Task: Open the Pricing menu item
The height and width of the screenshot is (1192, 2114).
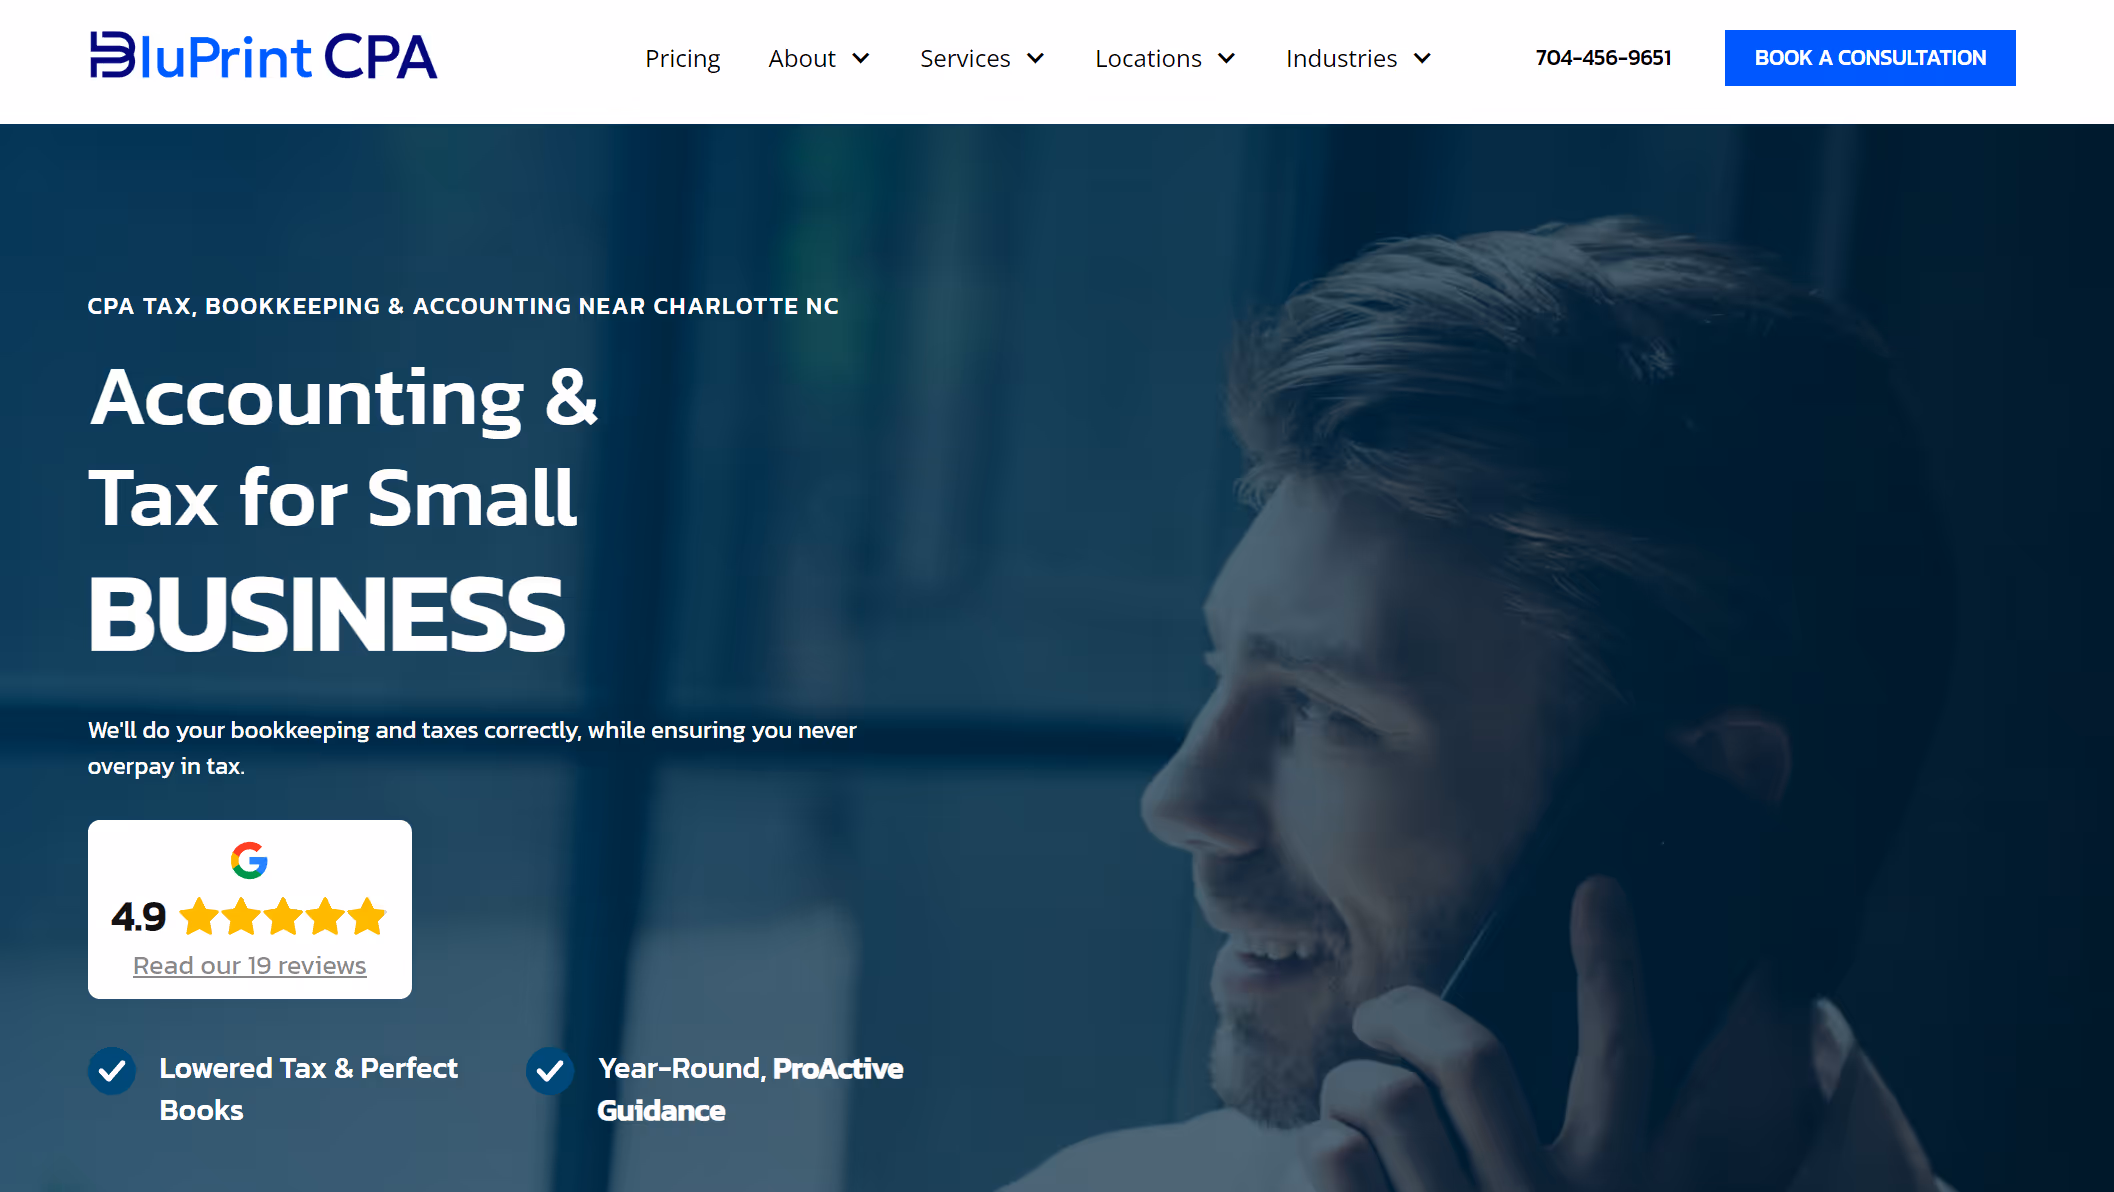Action: pyautogui.click(x=682, y=59)
